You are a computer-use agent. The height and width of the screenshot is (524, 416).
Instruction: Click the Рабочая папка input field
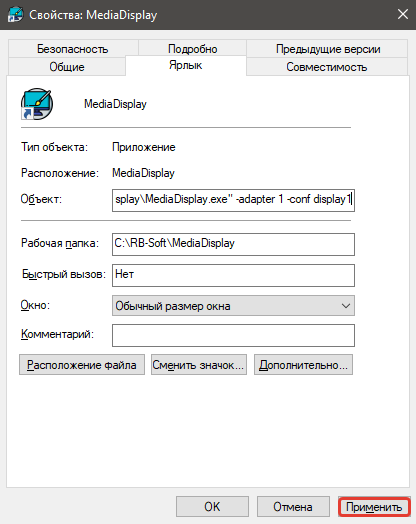coord(233,244)
